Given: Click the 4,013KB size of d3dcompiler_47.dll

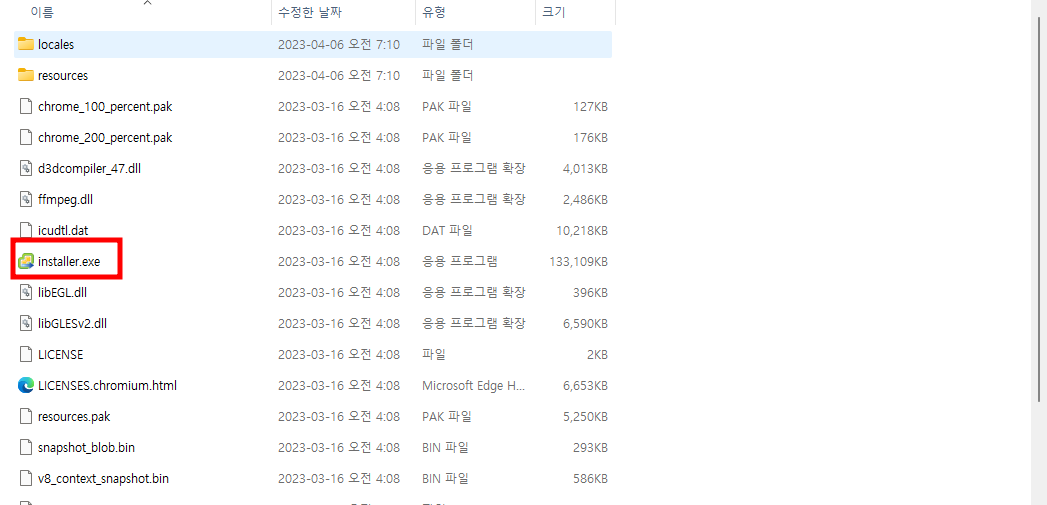Looking at the screenshot, I should 585,168.
